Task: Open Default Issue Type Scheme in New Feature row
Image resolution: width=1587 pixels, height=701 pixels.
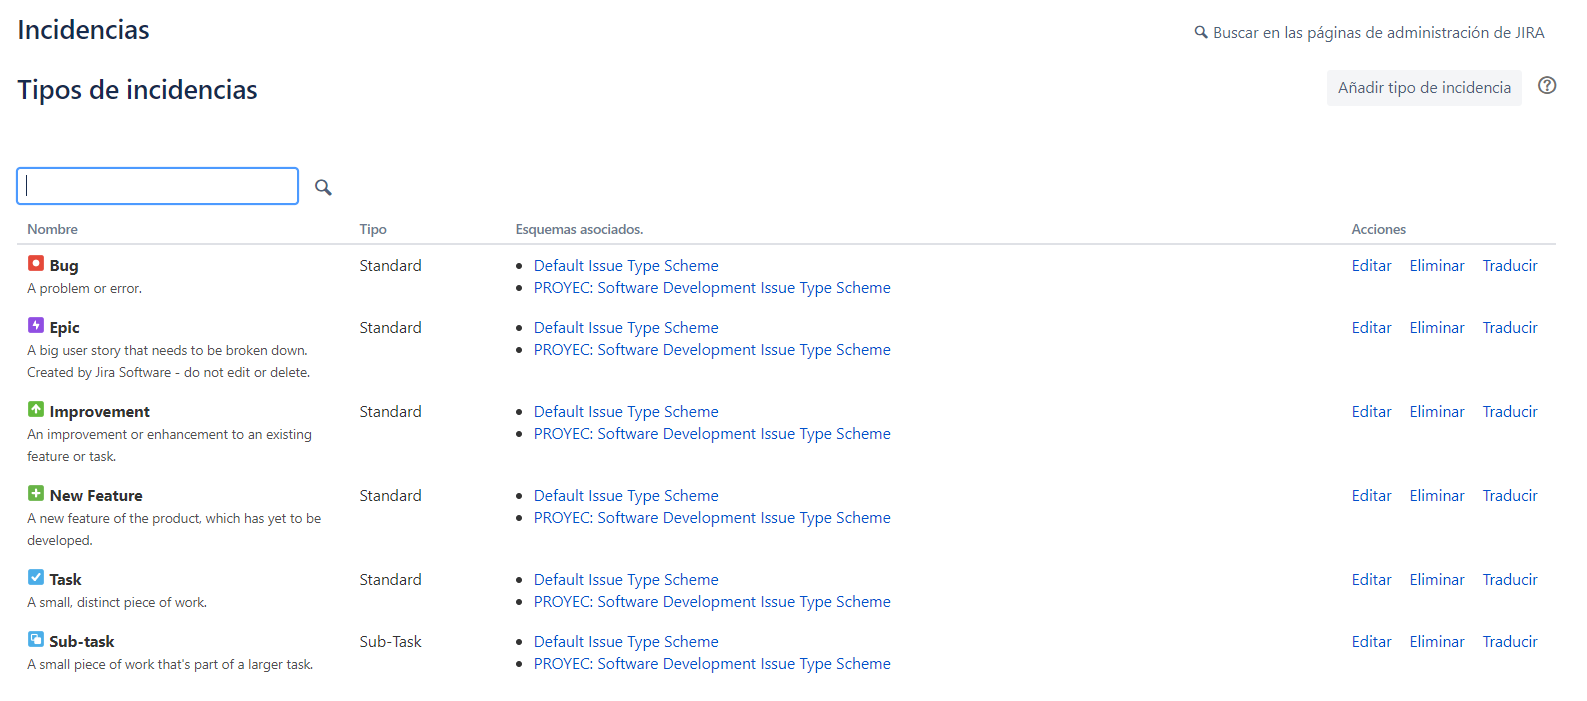Action: [x=626, y=496]
